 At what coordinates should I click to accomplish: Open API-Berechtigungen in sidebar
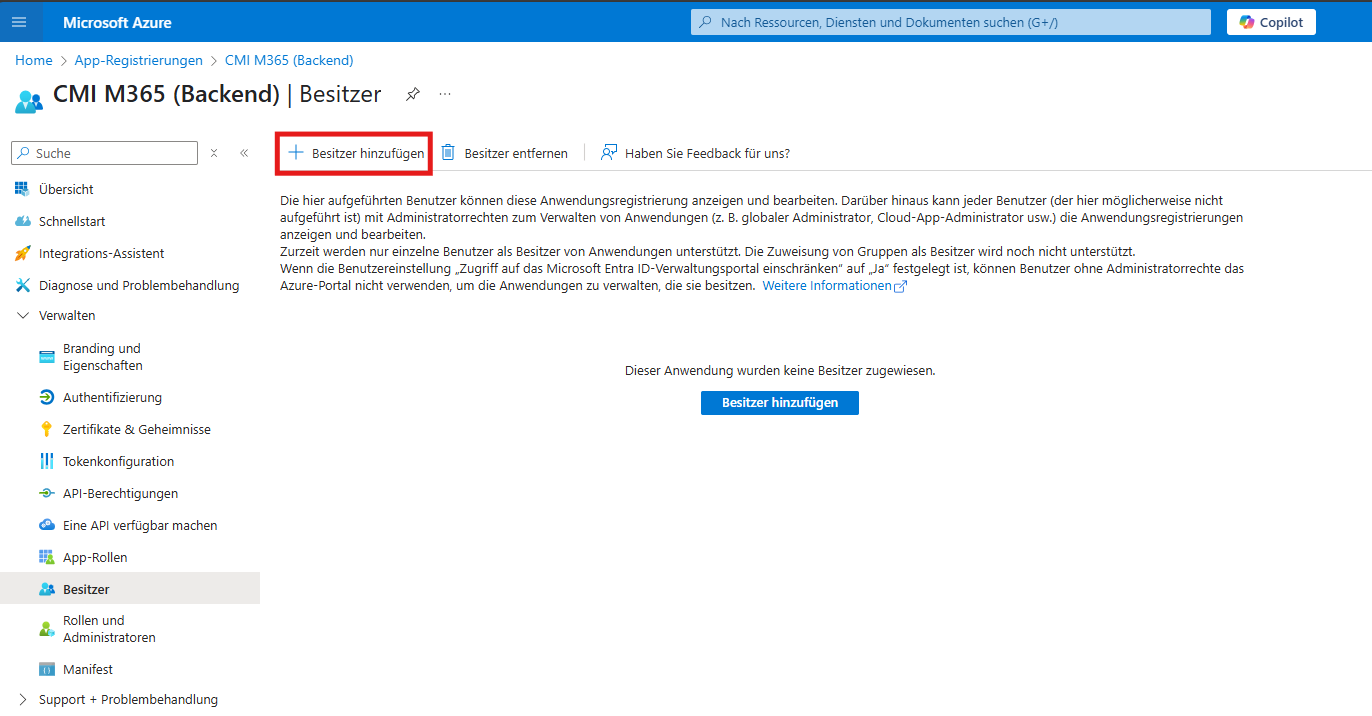[120, 493]
